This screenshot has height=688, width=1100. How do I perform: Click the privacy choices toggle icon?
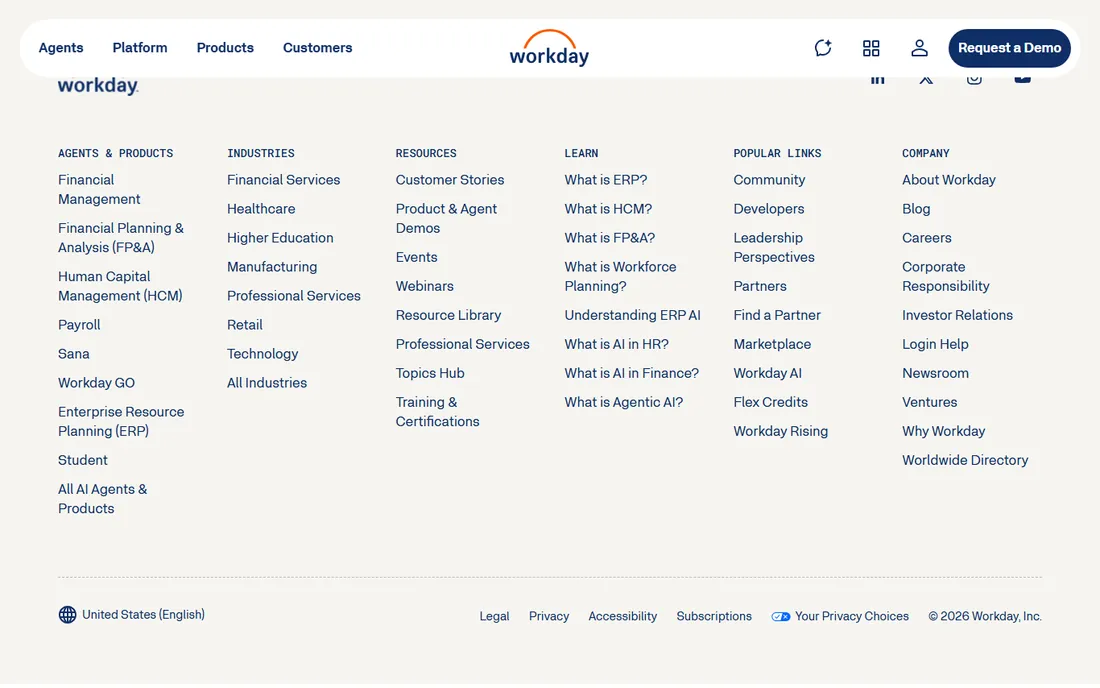[x=781, y=616]
